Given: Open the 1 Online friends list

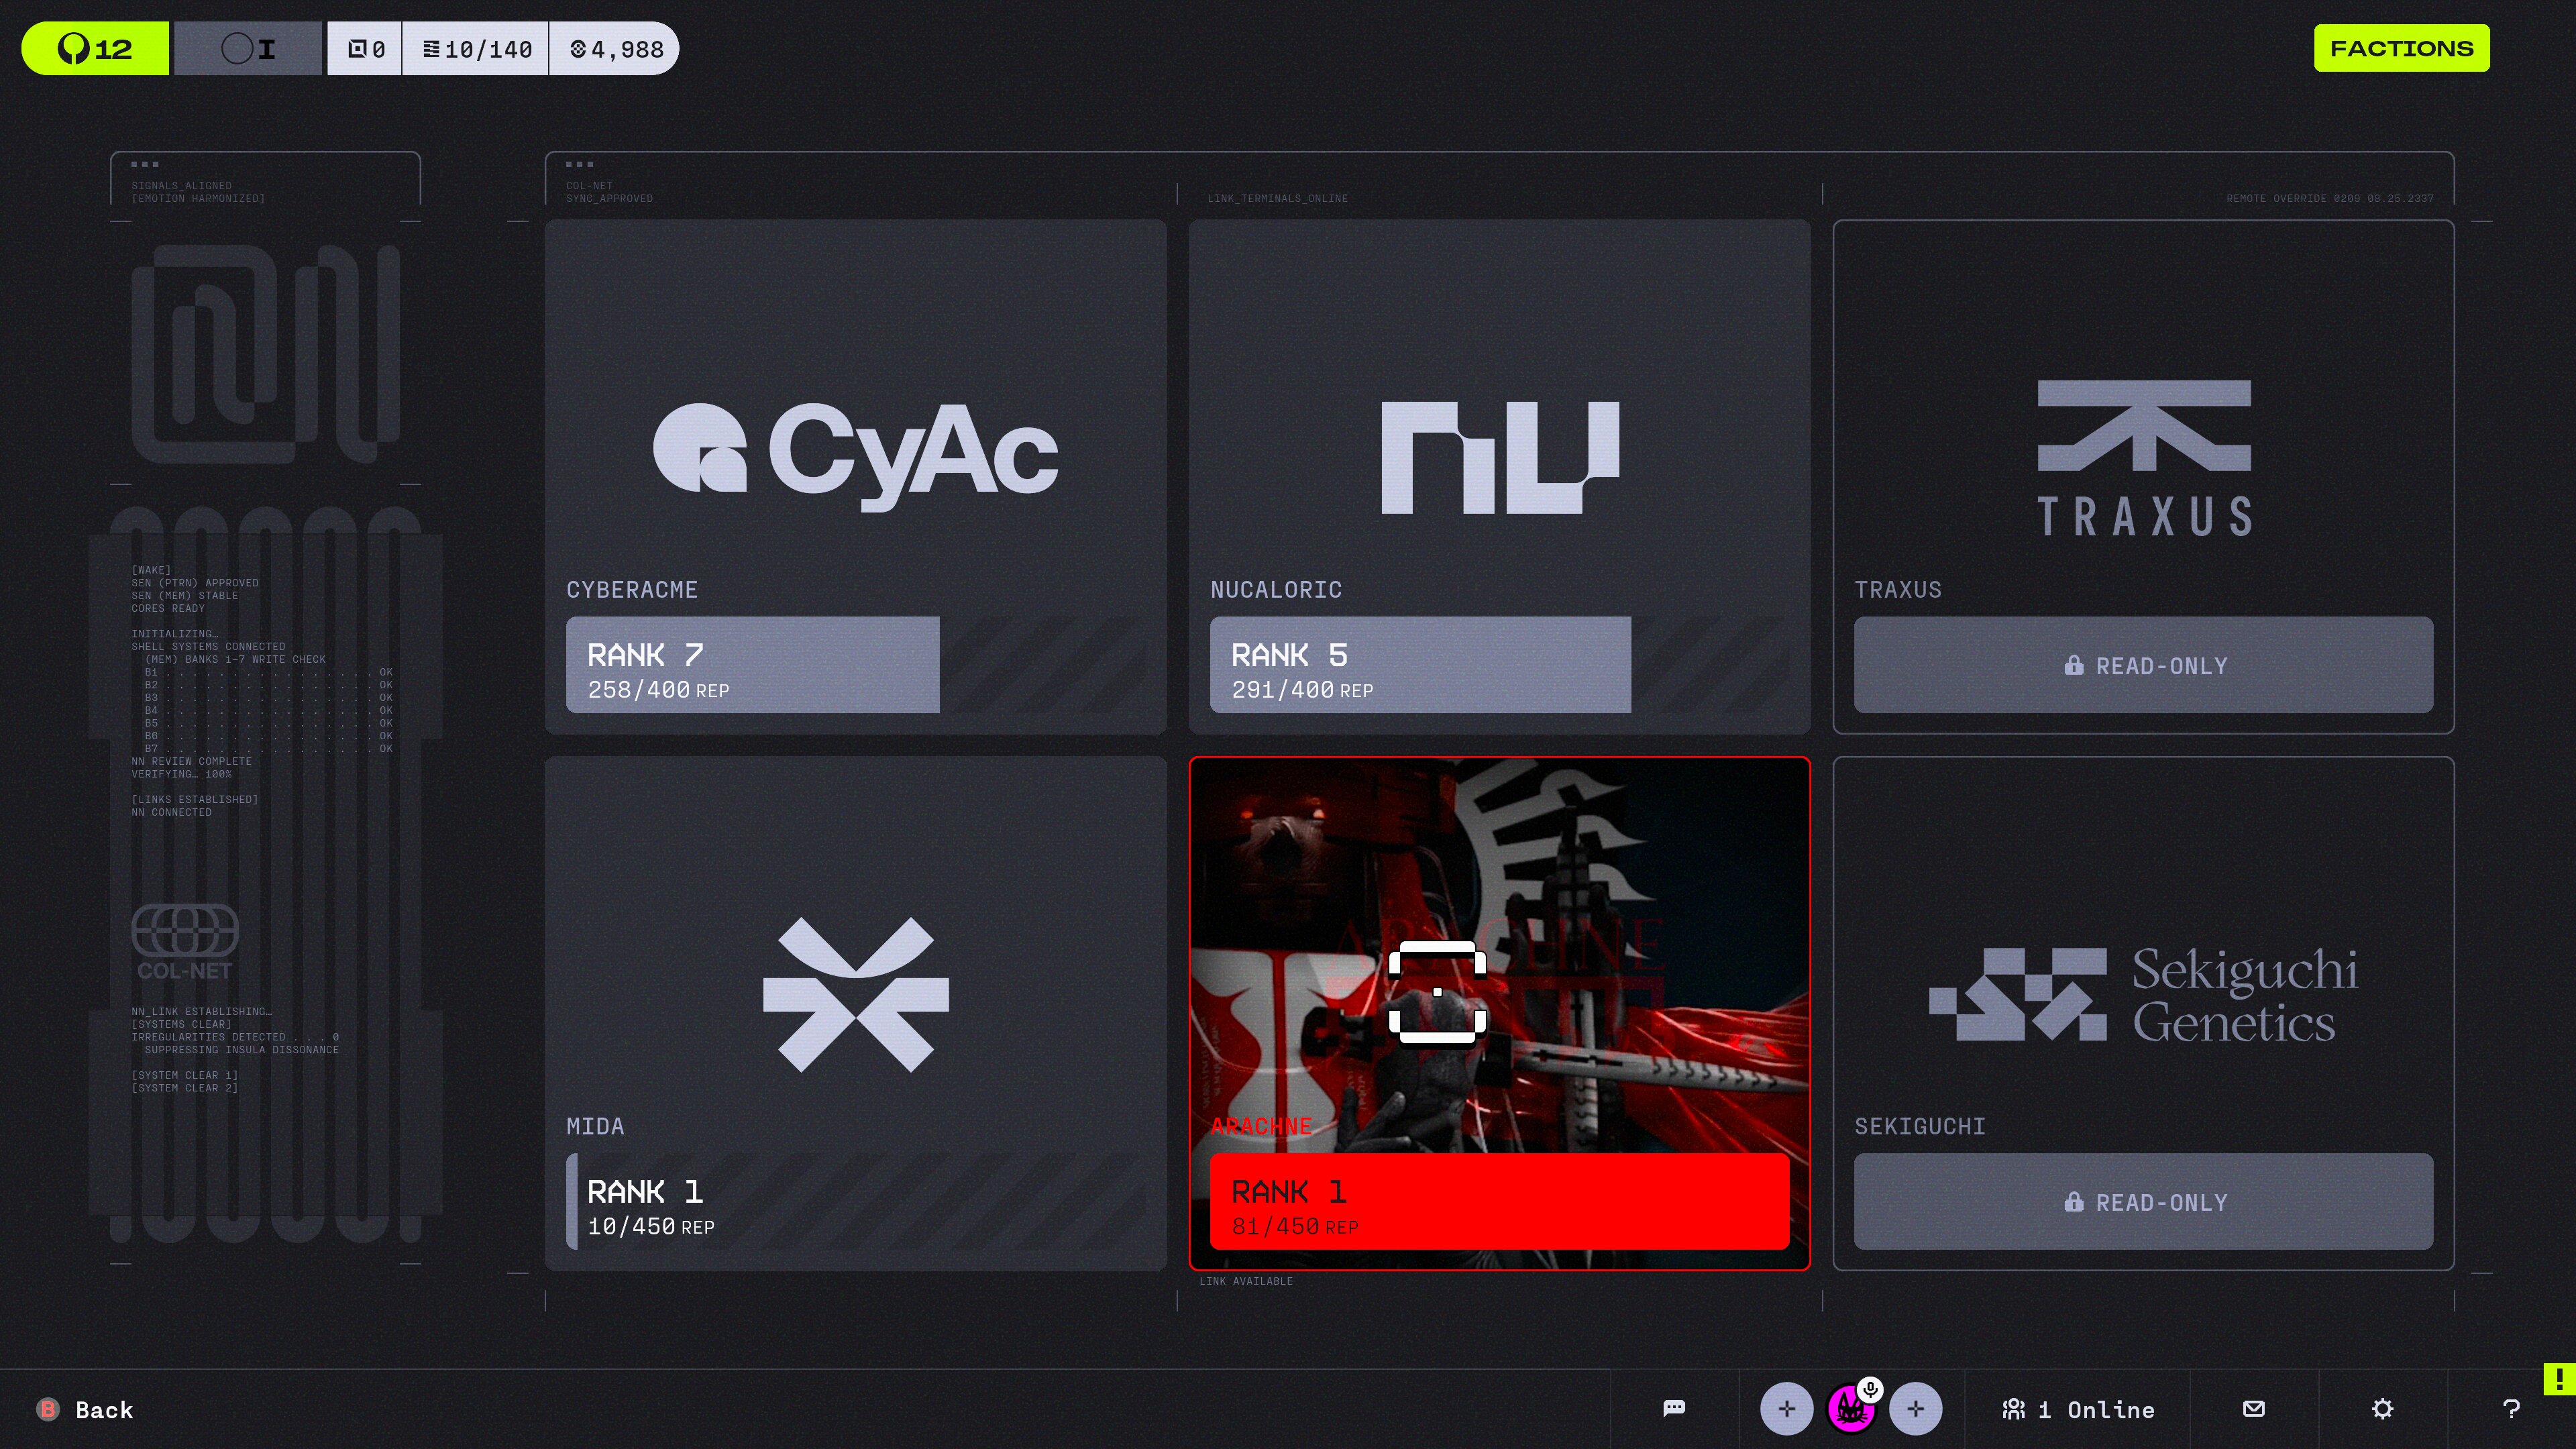Looking at the screenshot, I should pos(2078,1409).
